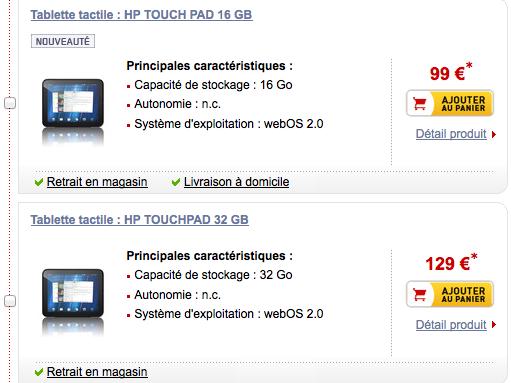Click the 99 € price label

[451, 72]
